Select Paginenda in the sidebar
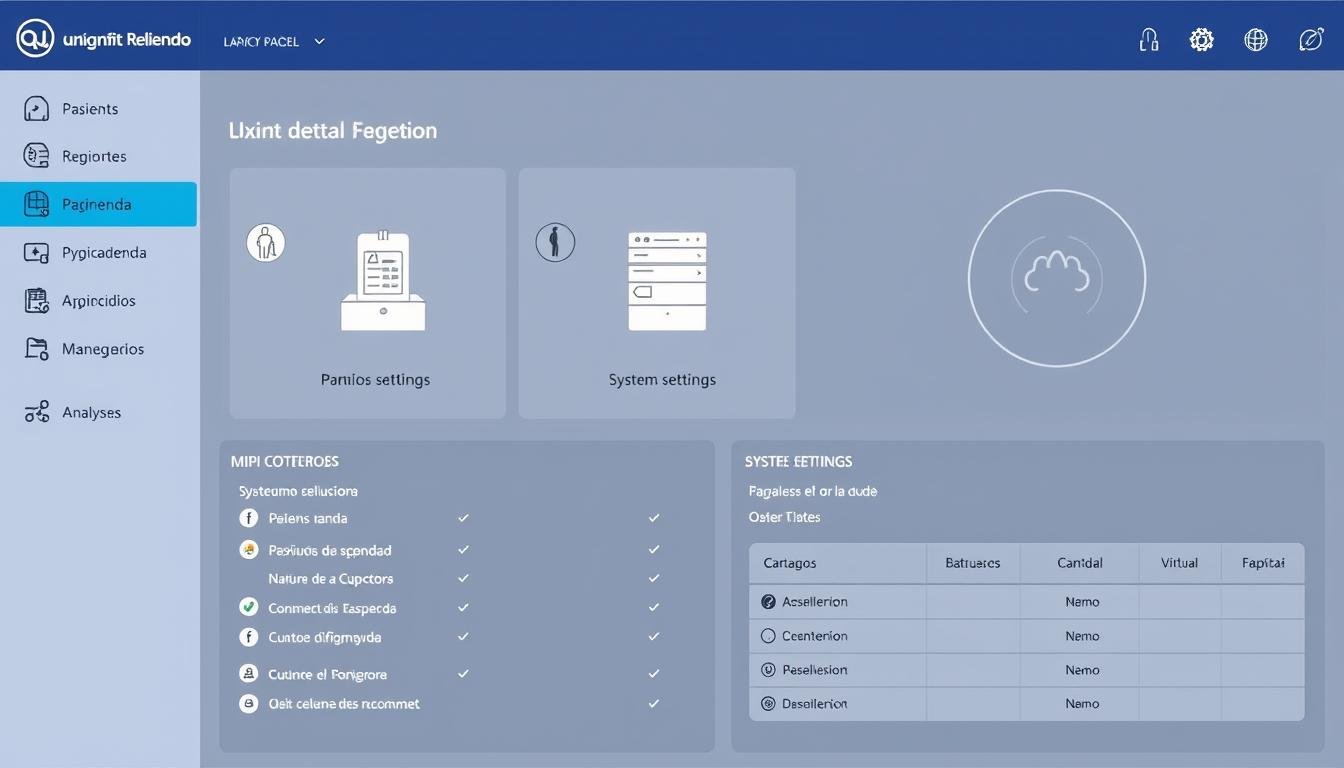1344x768 pixels. tap(98, 204)
